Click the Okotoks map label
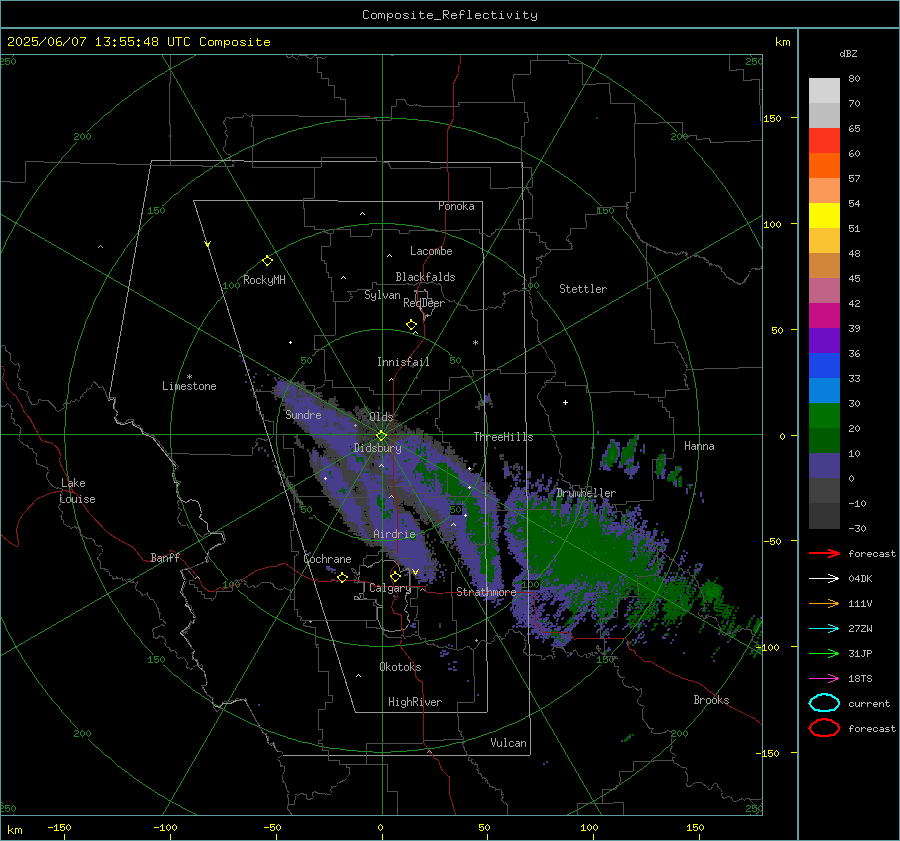 [400, 667]
